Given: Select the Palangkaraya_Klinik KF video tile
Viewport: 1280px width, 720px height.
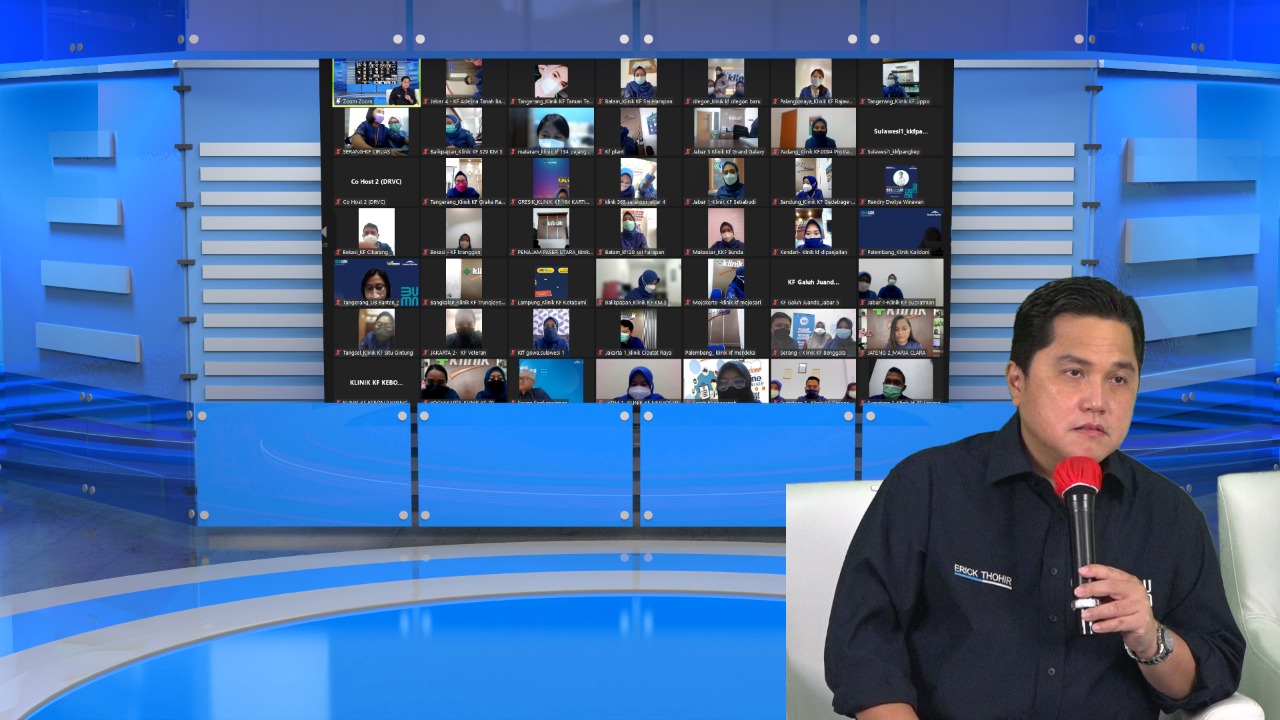Looking at the screenshot, I should tap(814, 82).
